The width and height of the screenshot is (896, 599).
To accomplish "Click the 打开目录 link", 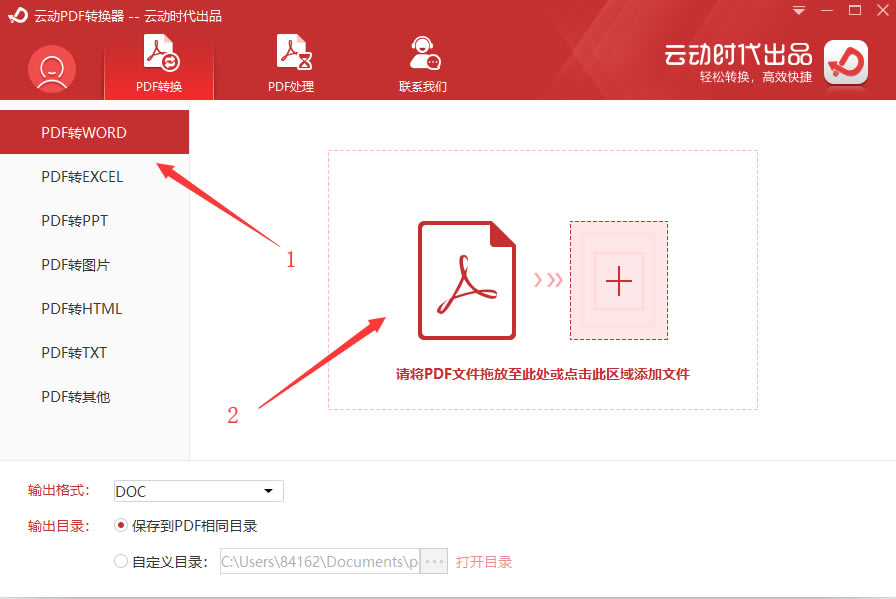I will [x=484, y=561].
